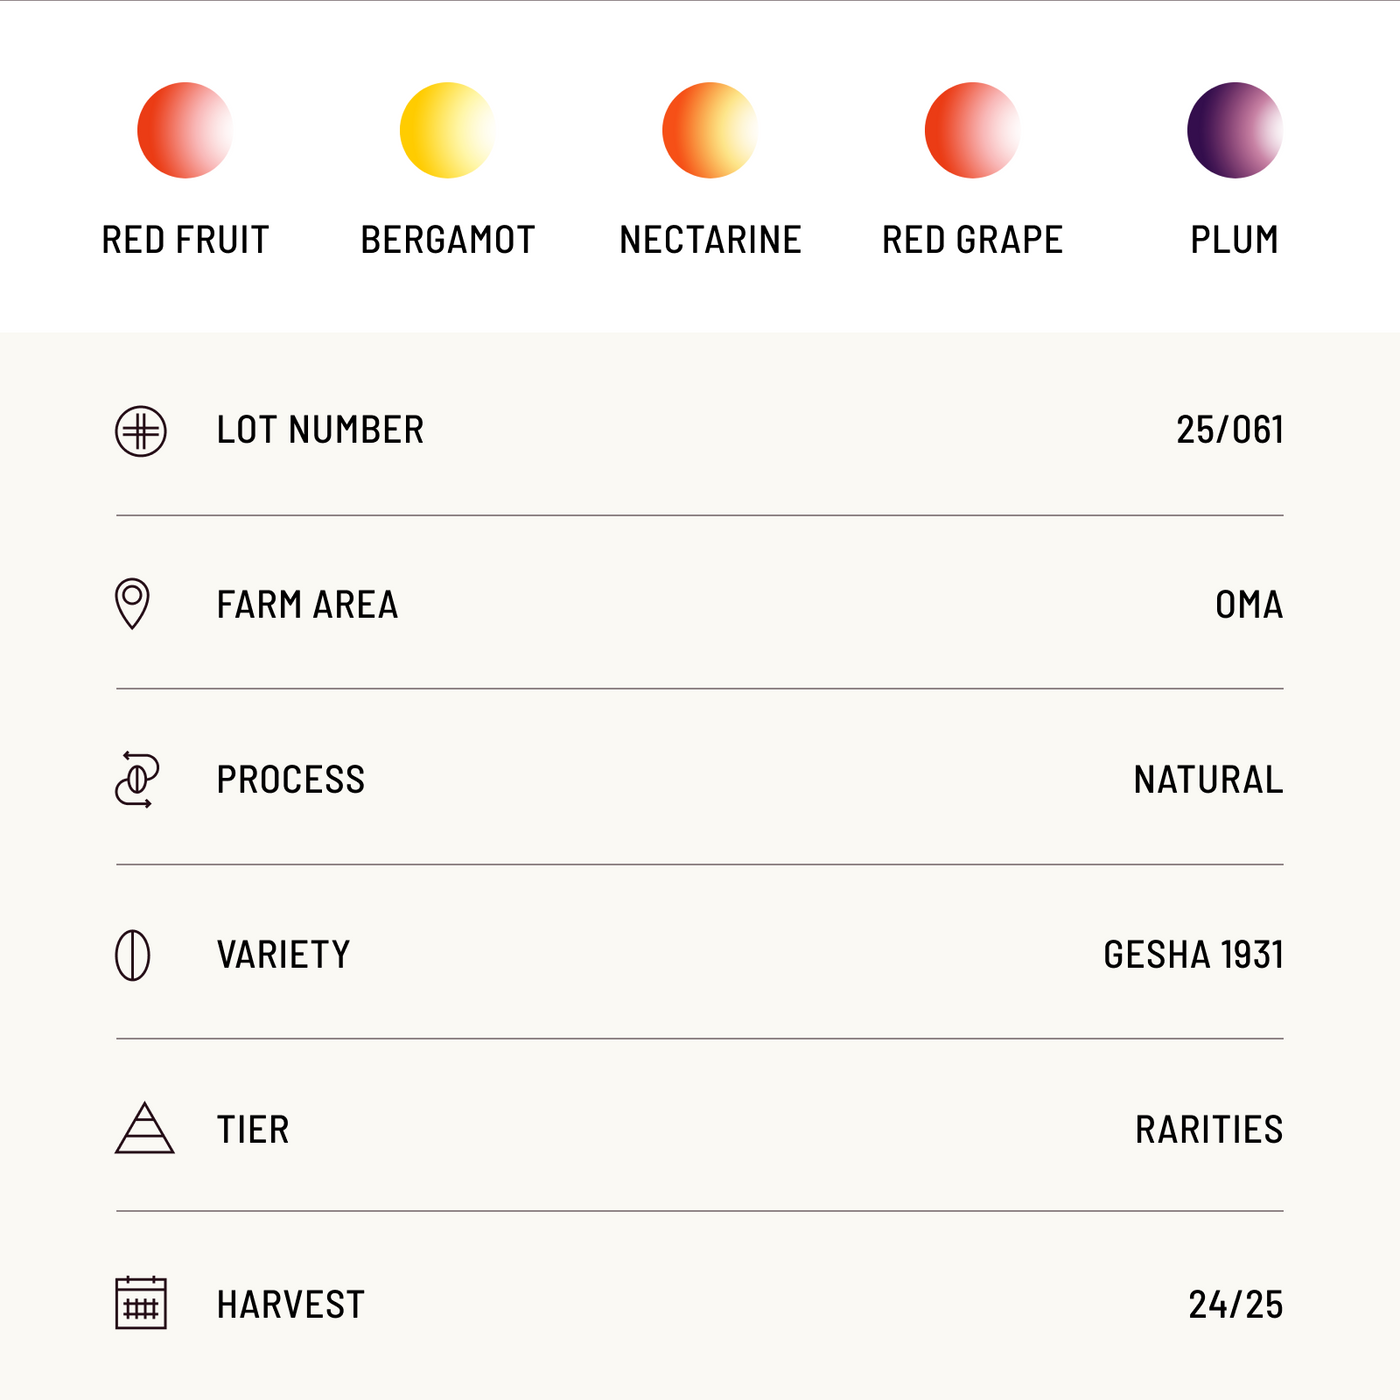Image resolution: width=1400 pixels, height=1400 pixels.
Task: Click the LOT NUMBER row label
Action: 320,430
